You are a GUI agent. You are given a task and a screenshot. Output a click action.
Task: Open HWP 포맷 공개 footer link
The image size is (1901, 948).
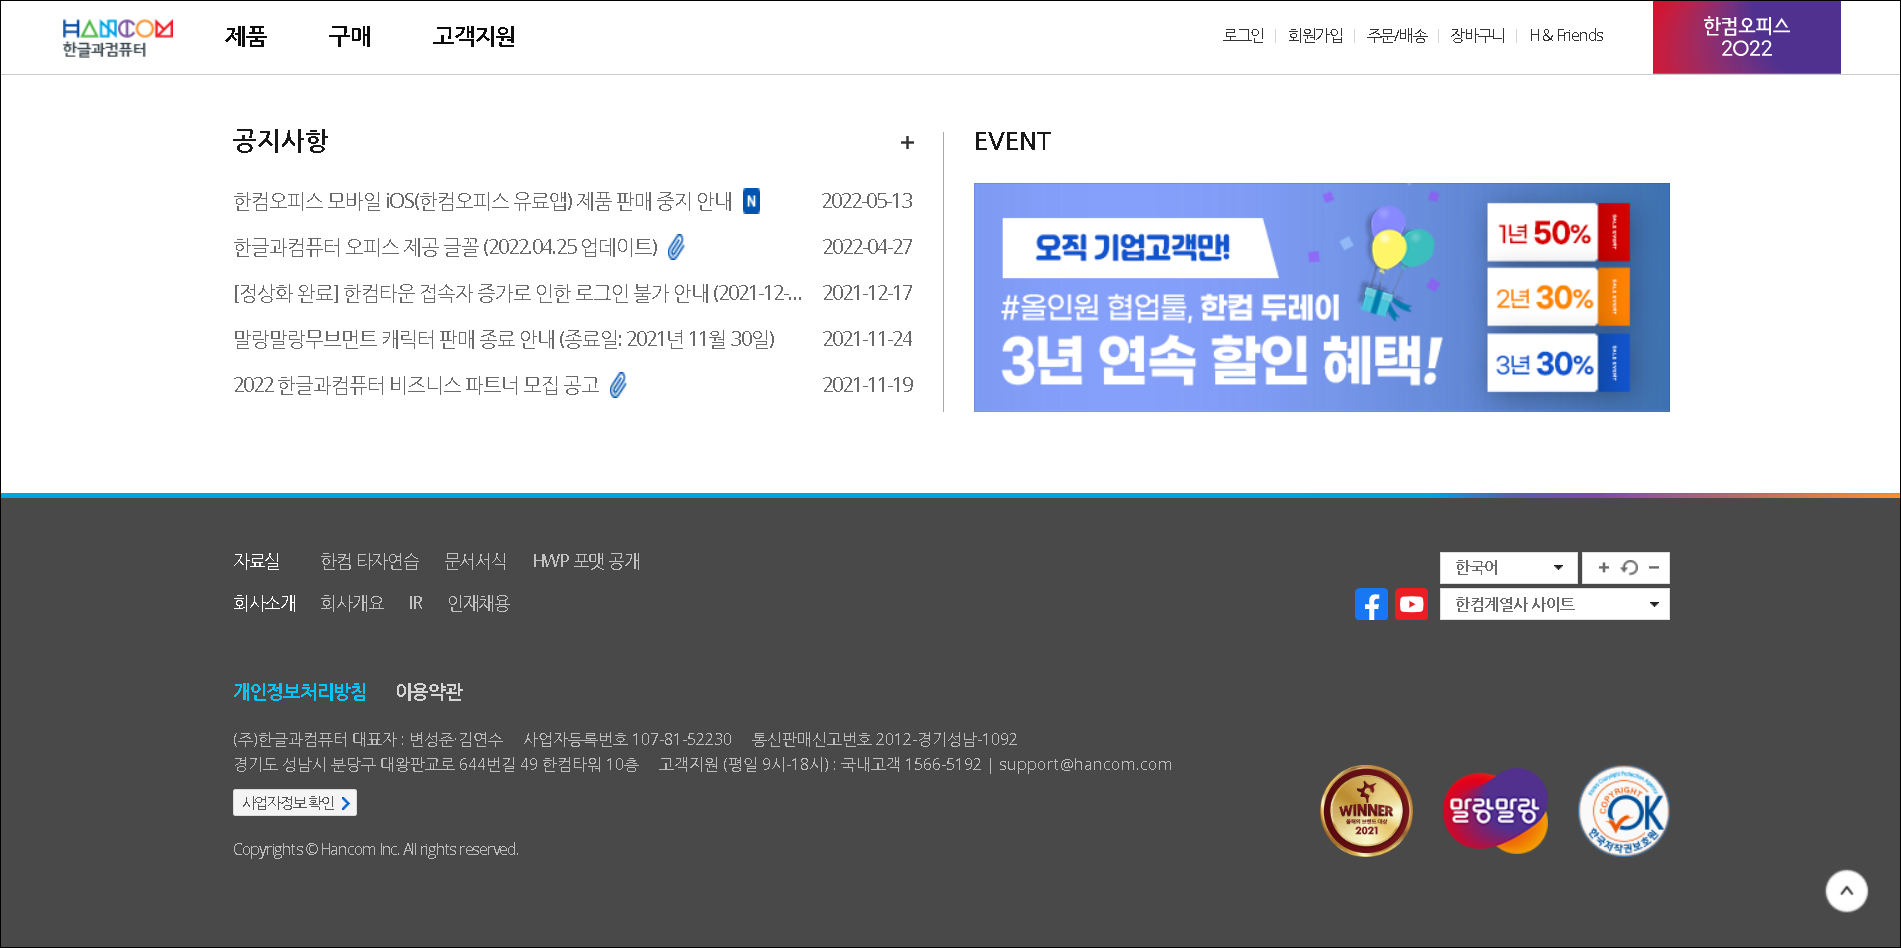coord(586,561)
